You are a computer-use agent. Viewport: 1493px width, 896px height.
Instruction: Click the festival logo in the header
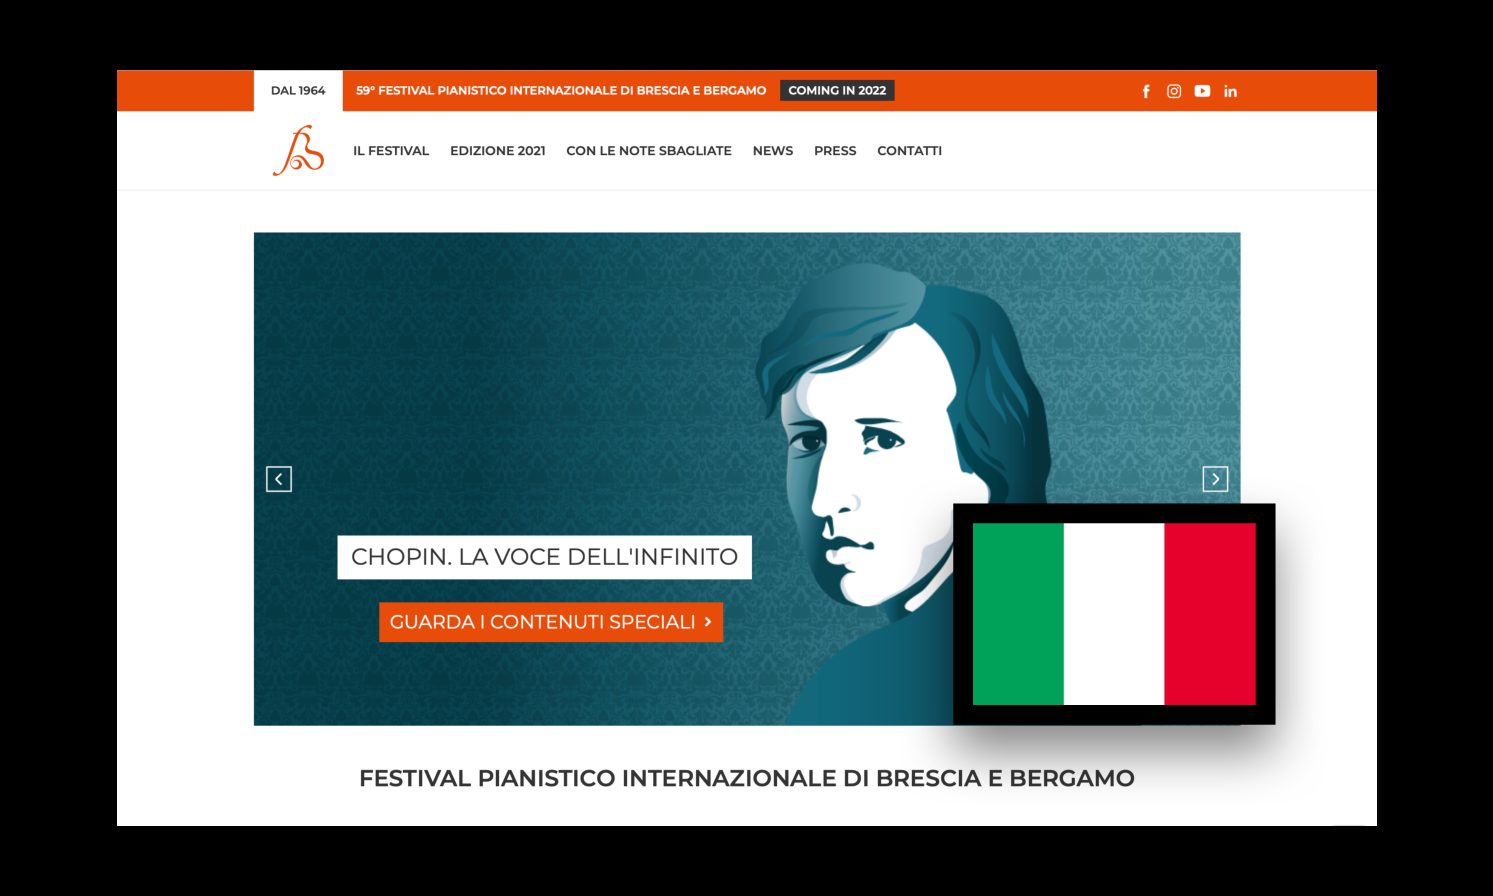point(299,151)
